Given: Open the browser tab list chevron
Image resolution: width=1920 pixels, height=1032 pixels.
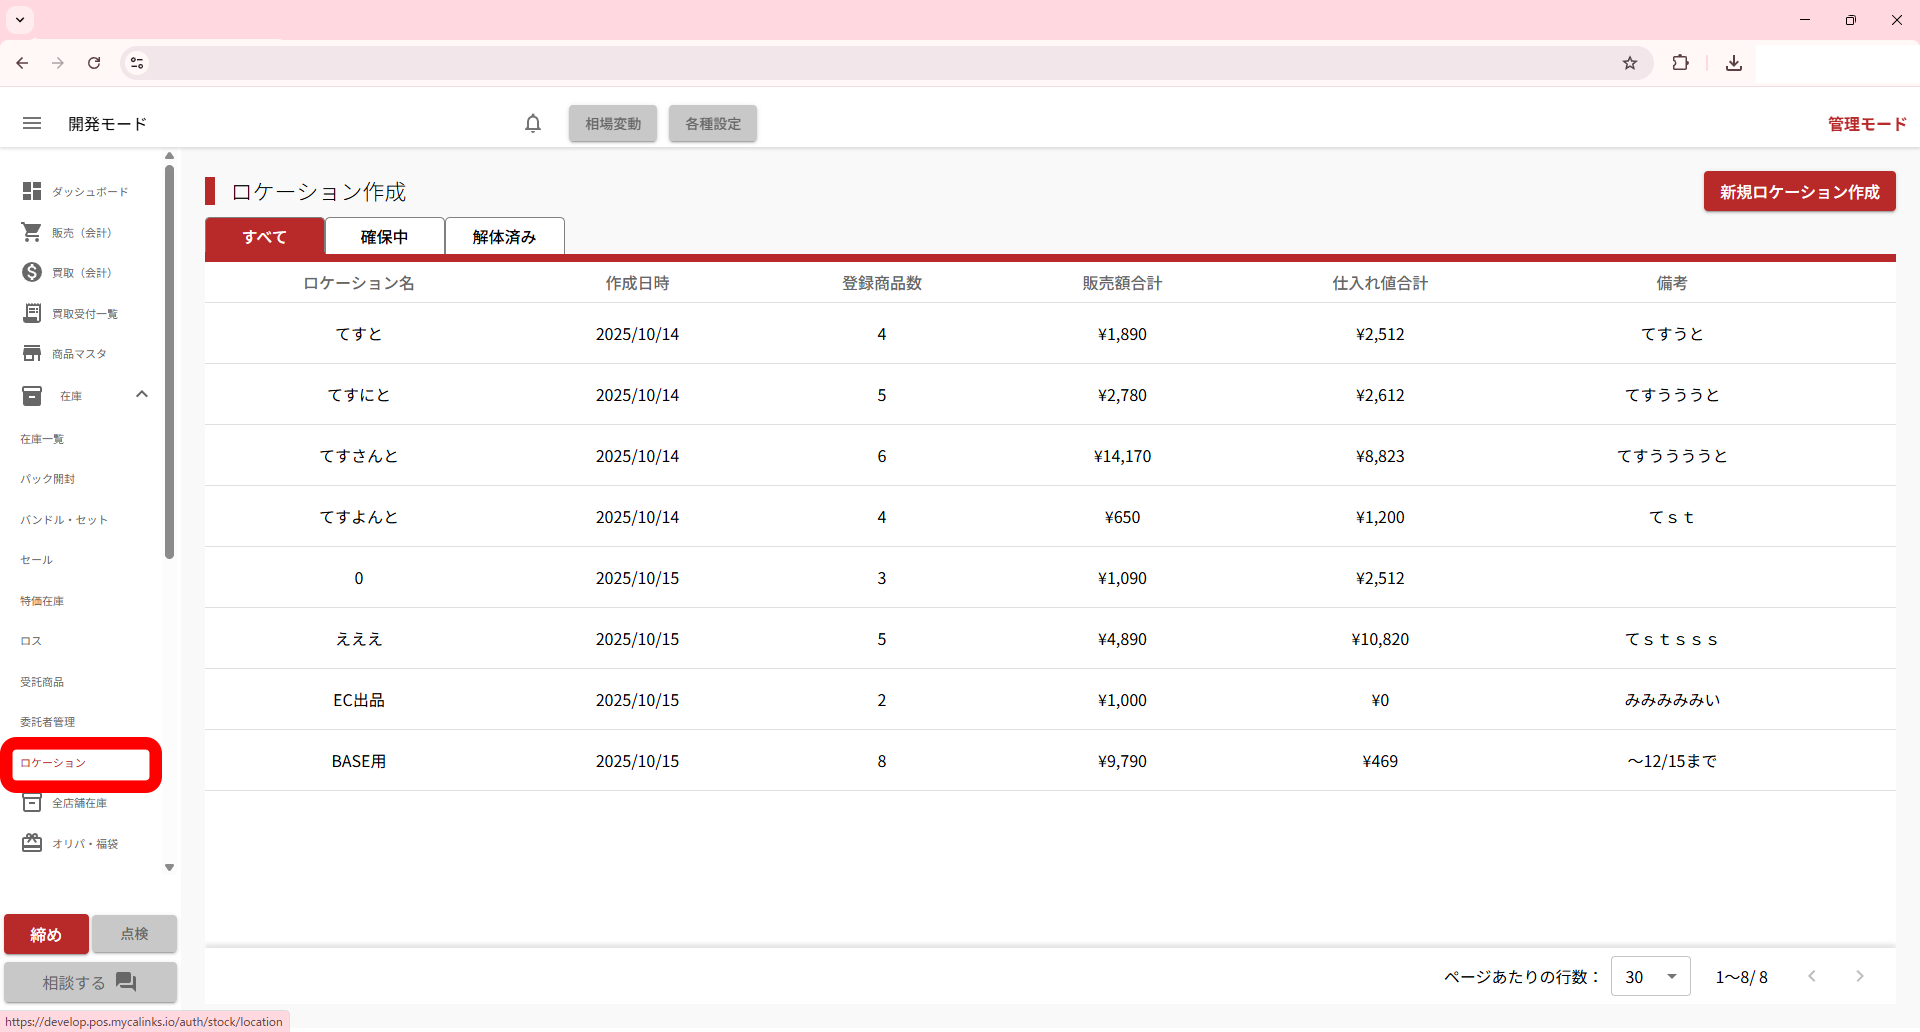Looking at the screenshot, I should [x=20, y=20].
